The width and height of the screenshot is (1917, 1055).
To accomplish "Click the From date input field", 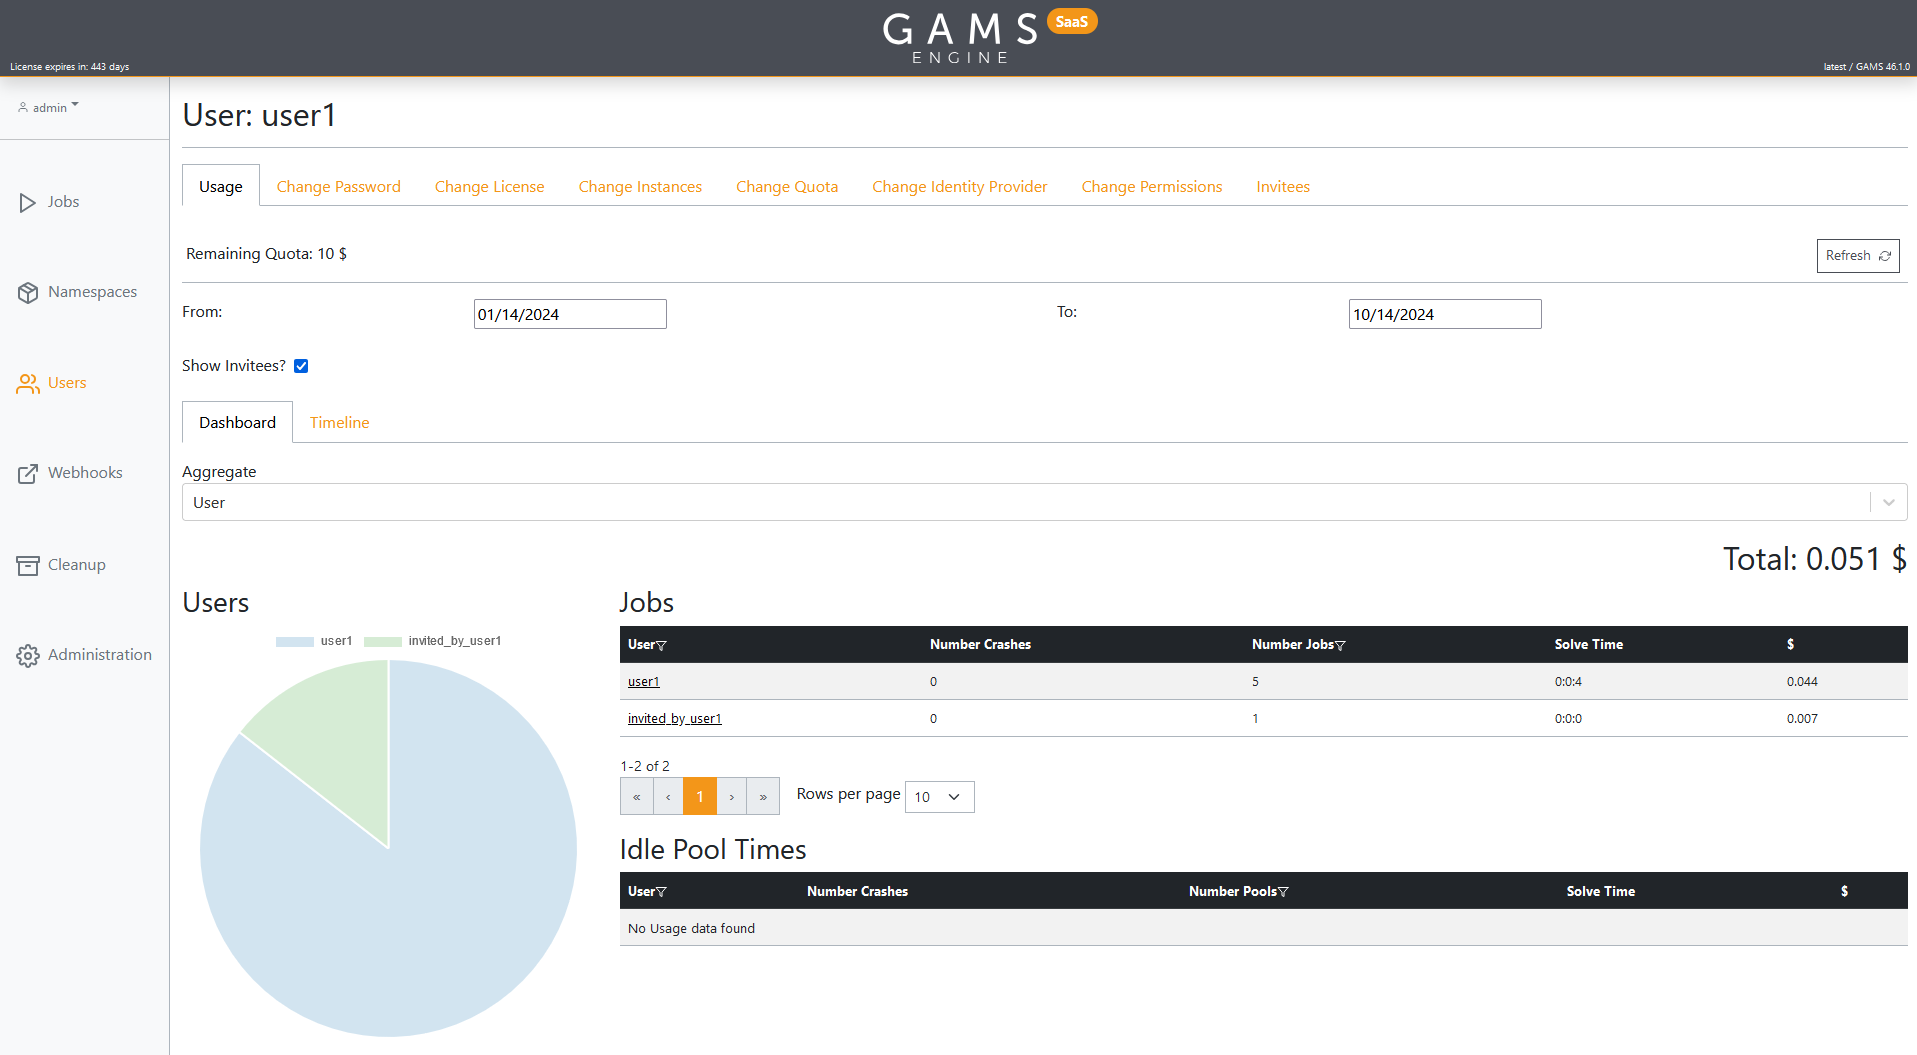I will (569, 314).
